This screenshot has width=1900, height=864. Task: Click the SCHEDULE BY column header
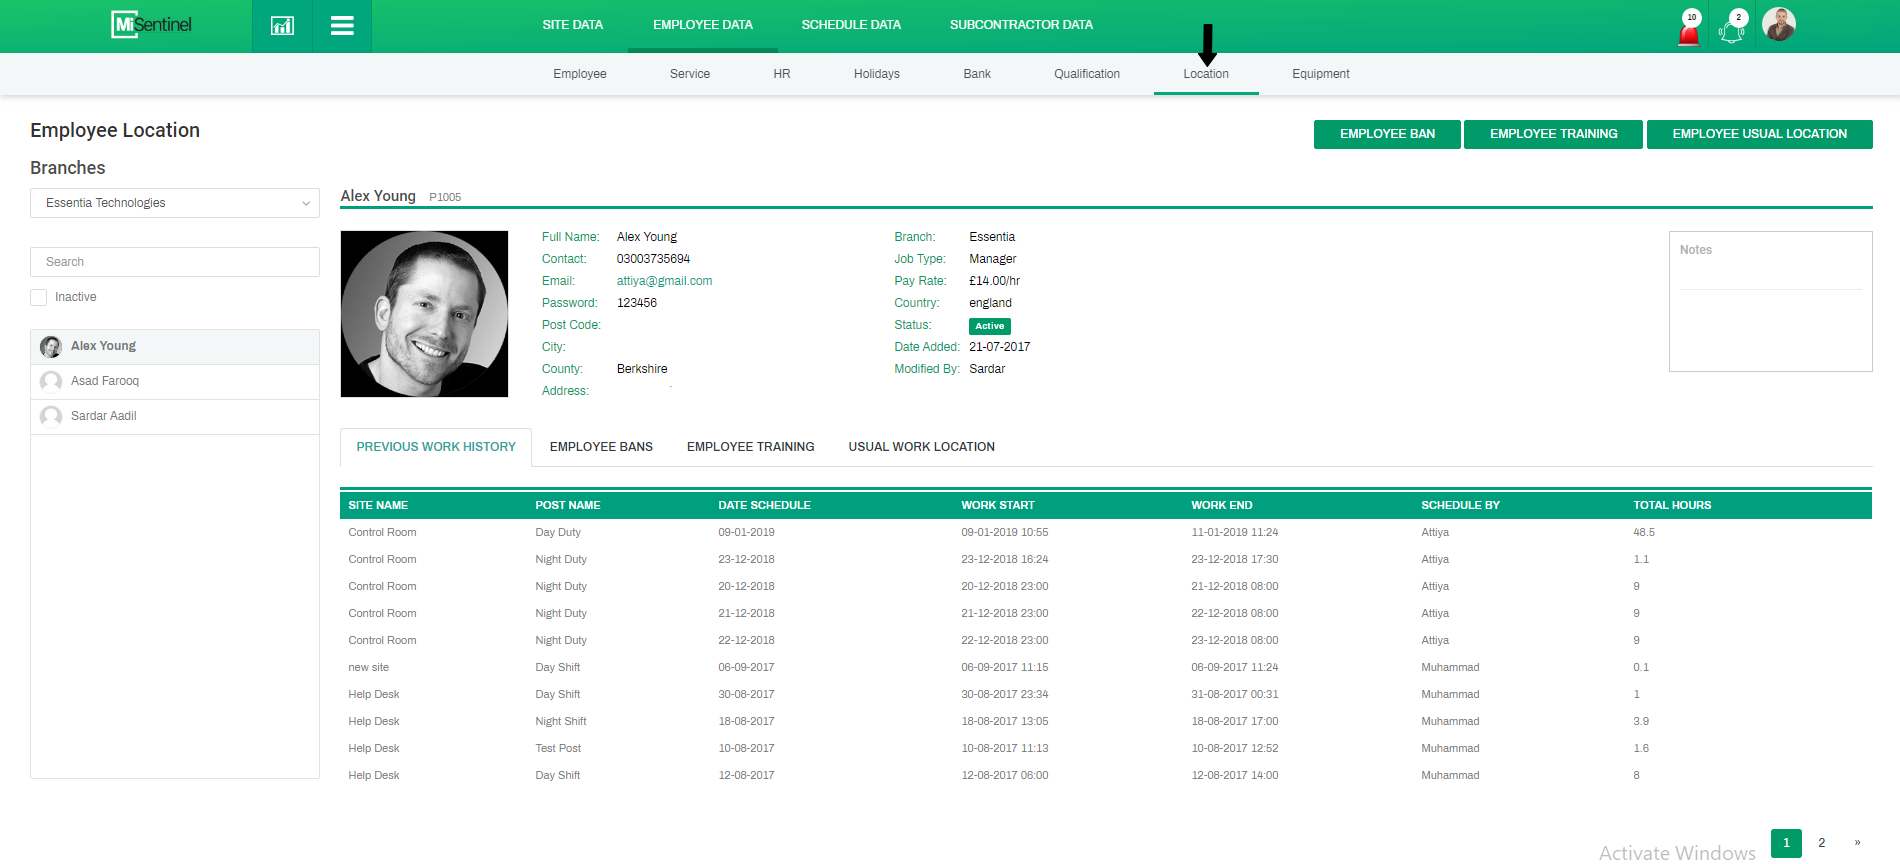click(x=1460, y=505)
